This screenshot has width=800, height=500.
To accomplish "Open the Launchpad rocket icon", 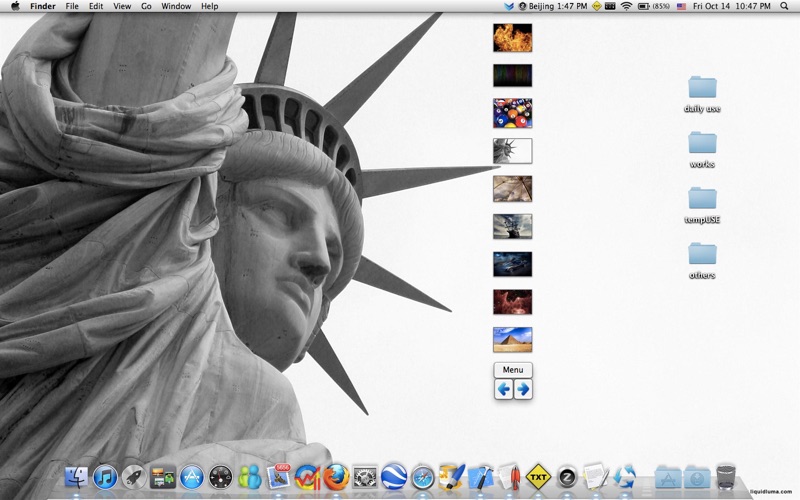I will click(134, 478).
